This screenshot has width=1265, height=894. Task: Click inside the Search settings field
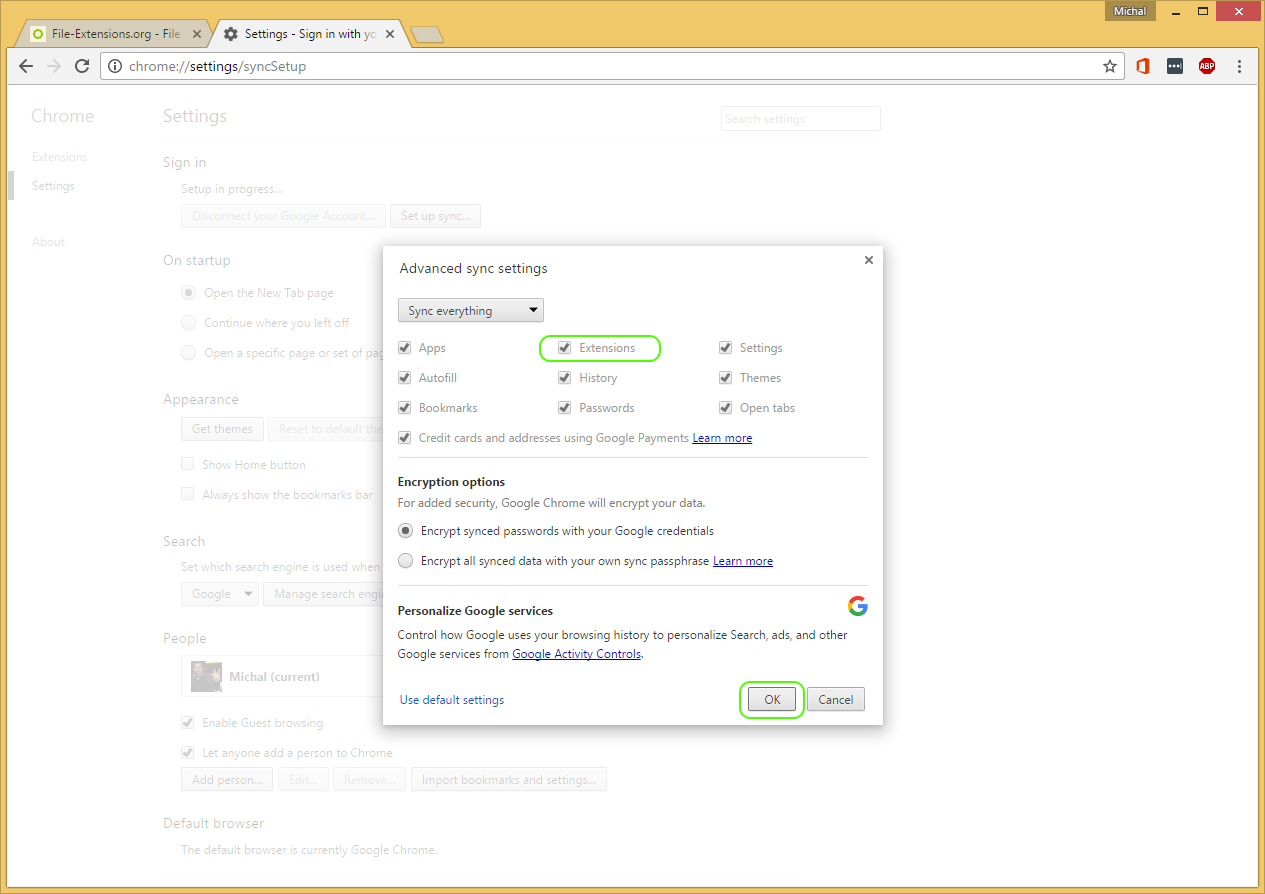coord(800,118)
